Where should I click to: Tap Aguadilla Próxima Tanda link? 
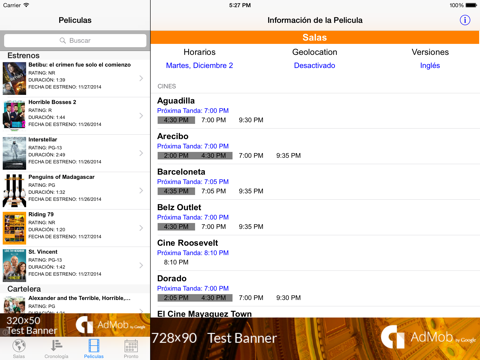pyautogui.click(x=193, y=111)
